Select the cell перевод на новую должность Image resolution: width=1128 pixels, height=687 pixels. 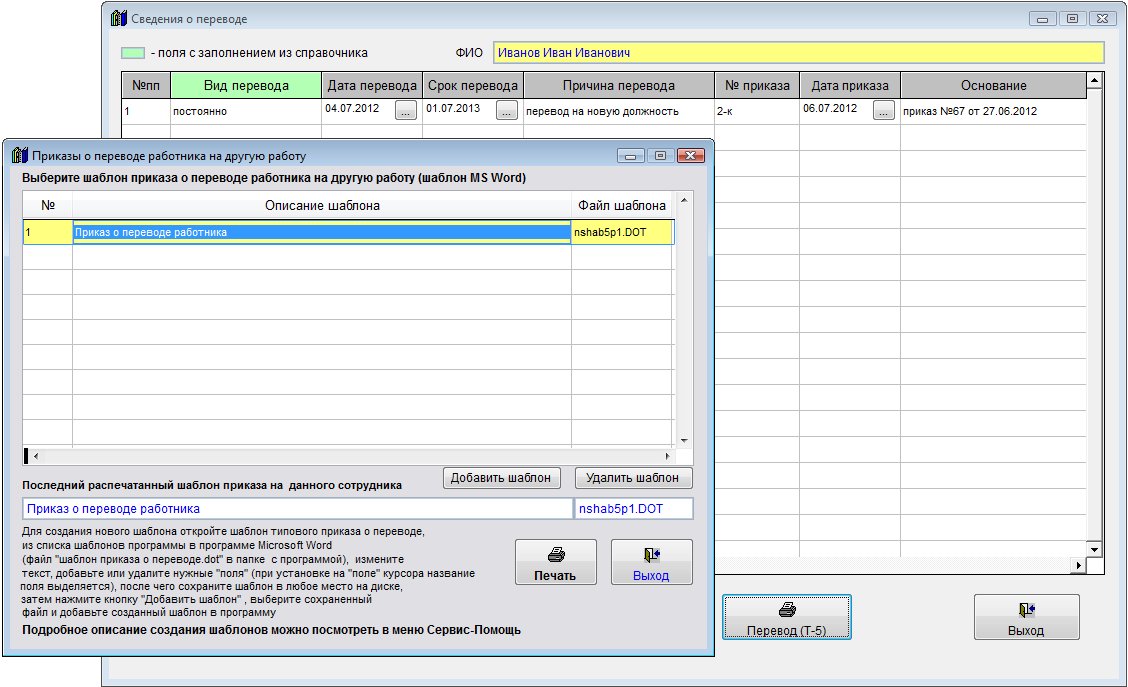619,112
